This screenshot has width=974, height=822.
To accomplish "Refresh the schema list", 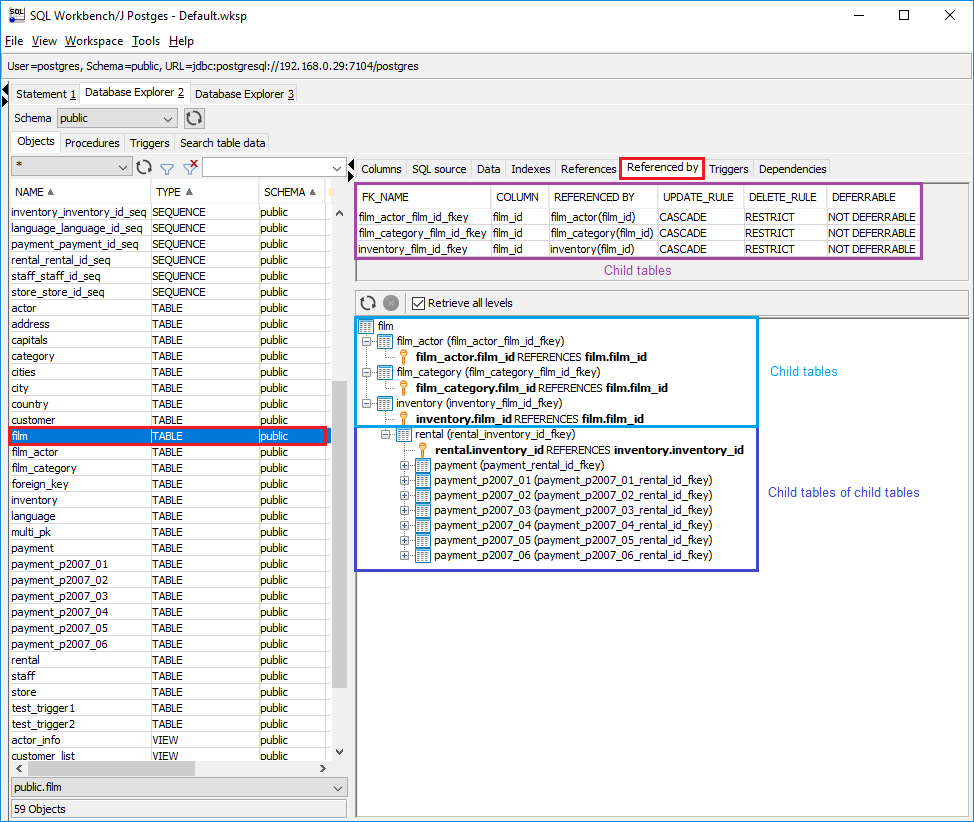I will pos(194,117).
